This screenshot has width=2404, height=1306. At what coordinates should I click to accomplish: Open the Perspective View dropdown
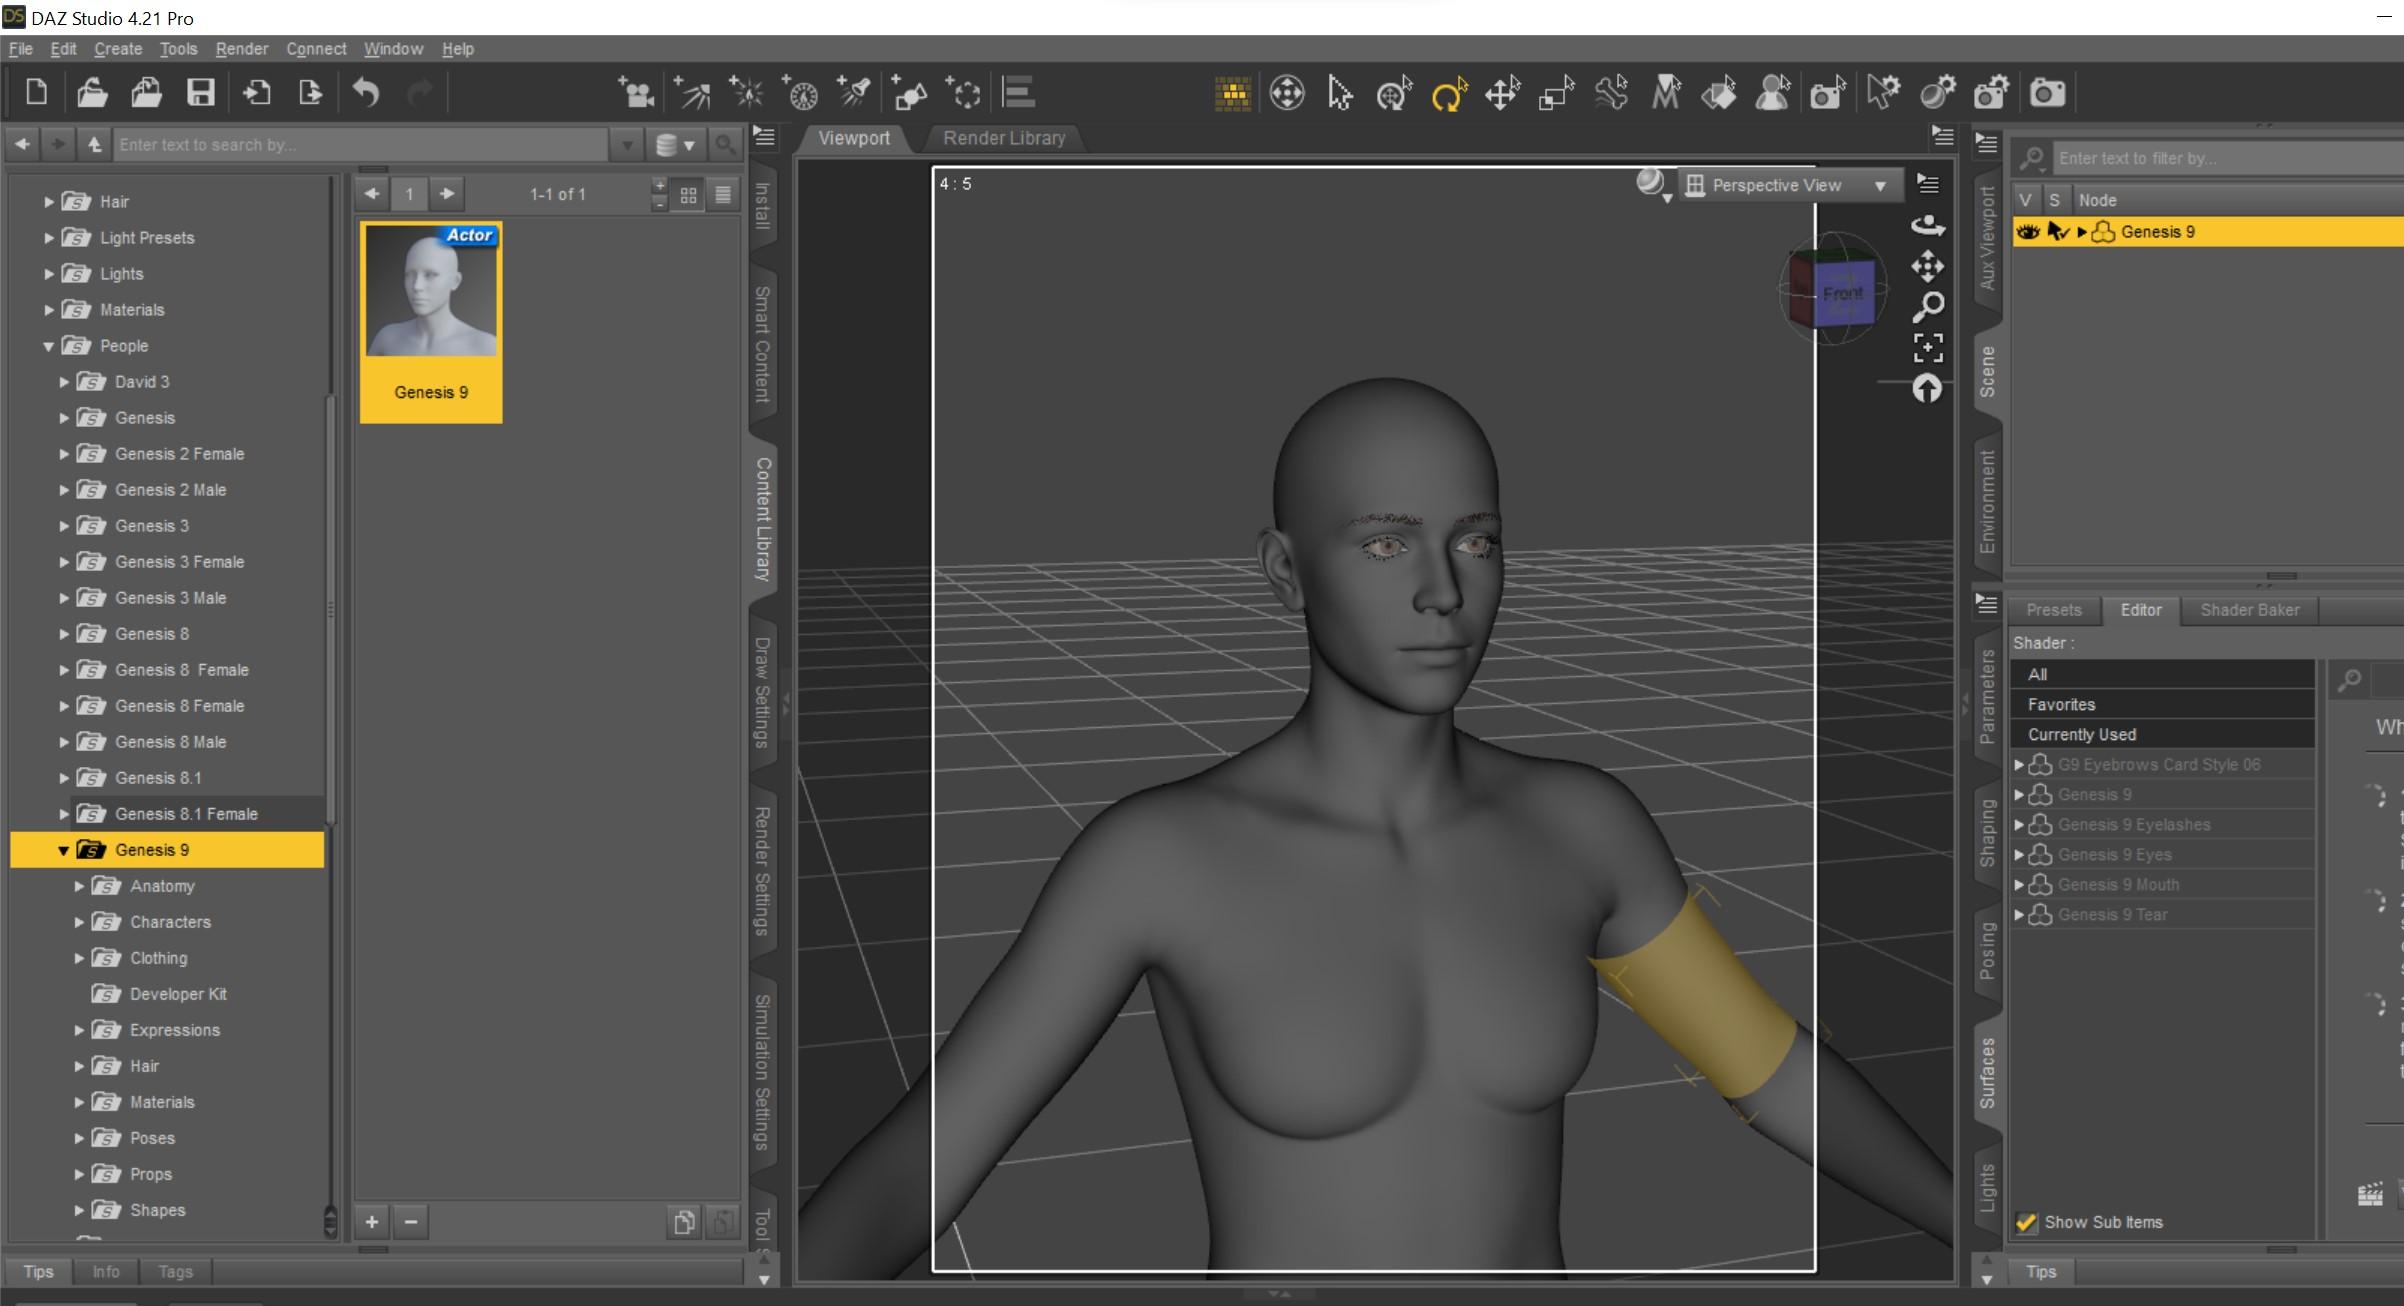tap(1787, 185)
